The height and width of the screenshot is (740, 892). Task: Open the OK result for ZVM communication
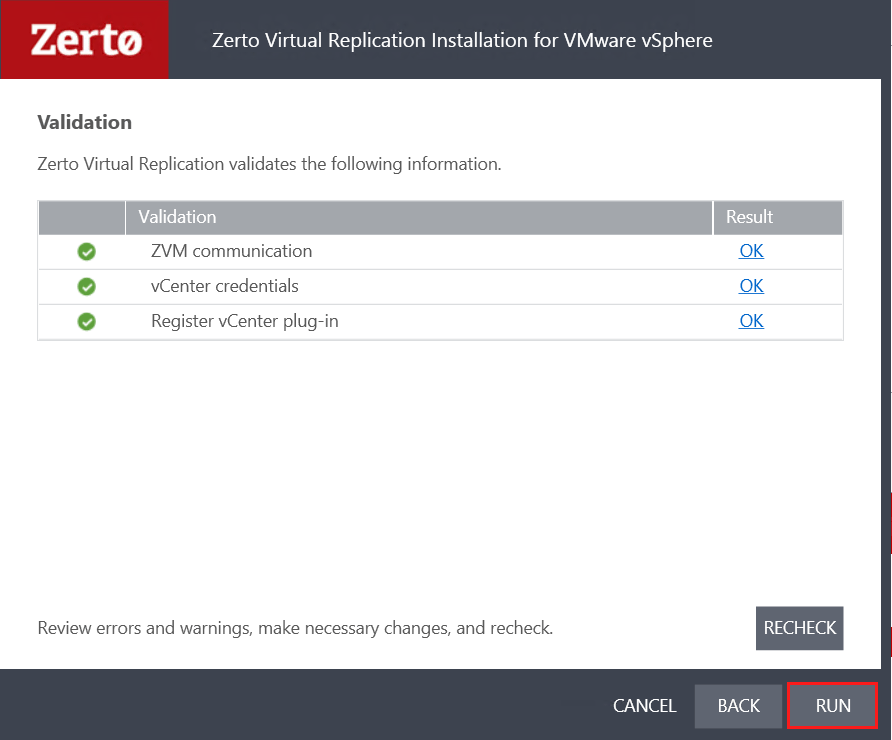click(x=751, y=251)
